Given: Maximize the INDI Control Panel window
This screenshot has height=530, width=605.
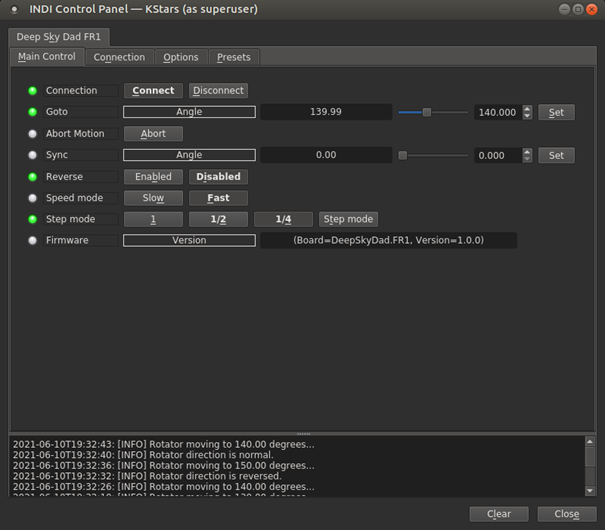Looking at the screenshot, I should click(x=578, y=9).
